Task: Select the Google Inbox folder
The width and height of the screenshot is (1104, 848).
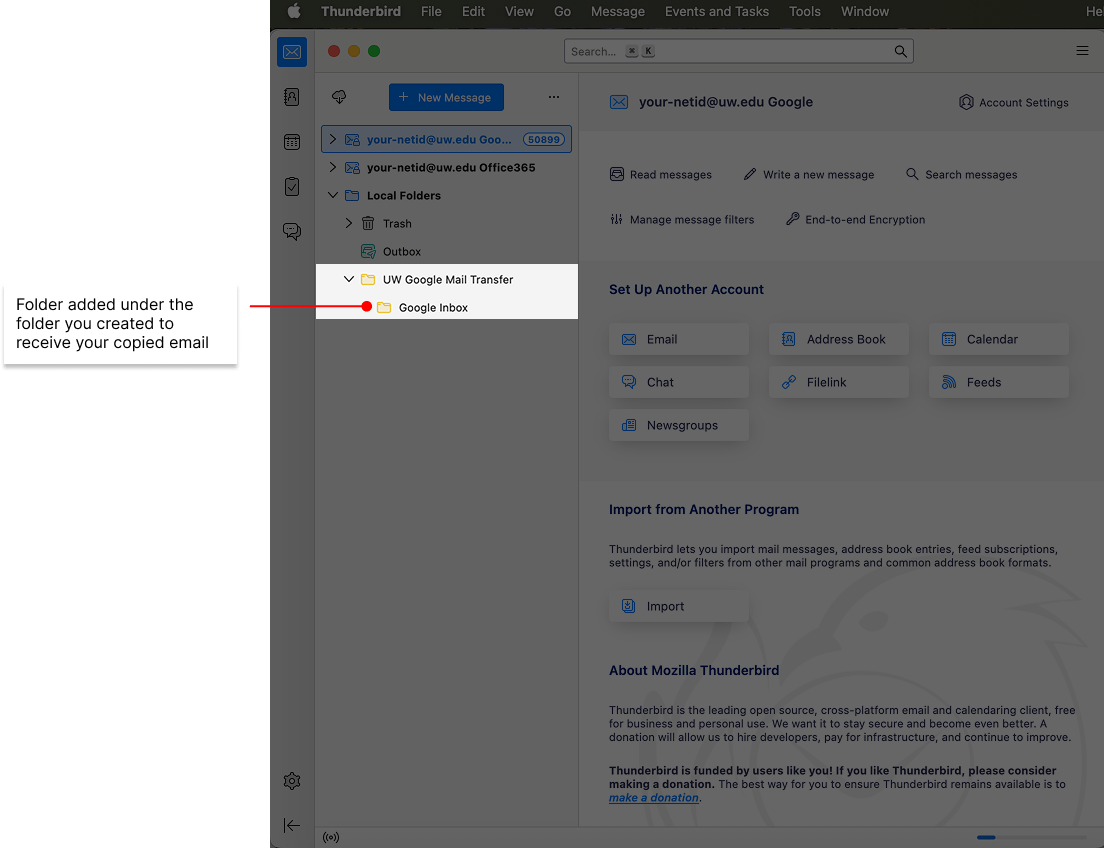Action: pyautogui.click(x=433, y=308)
